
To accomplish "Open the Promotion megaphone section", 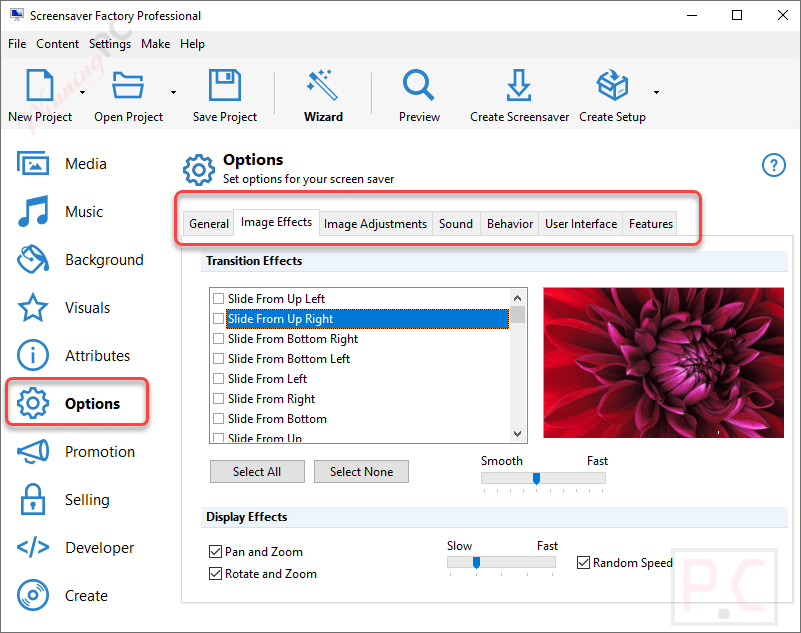I will (x=76, y=452).
